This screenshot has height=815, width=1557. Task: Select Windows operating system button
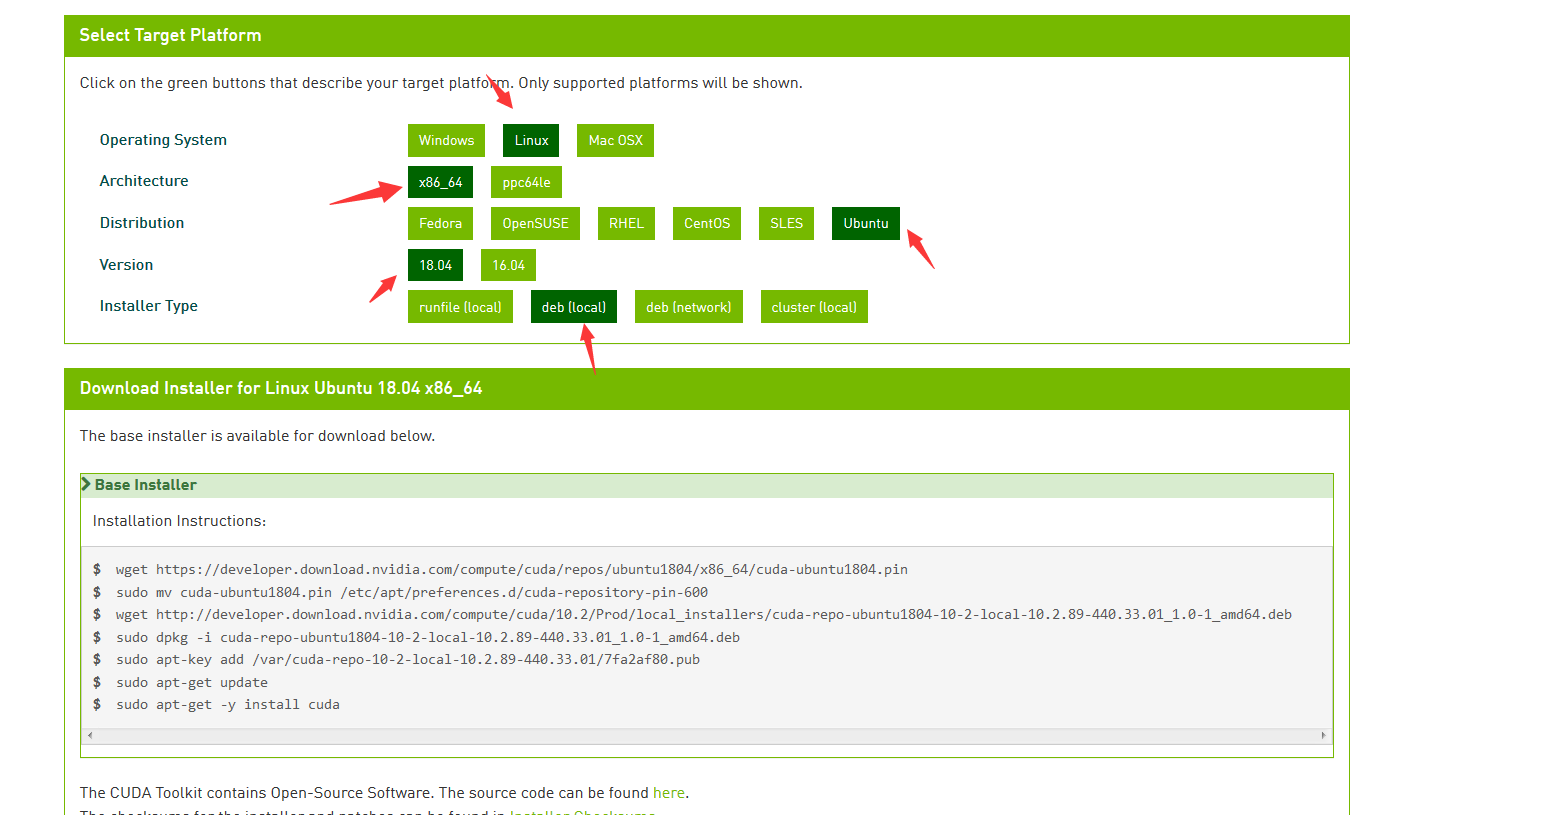coord(446,140)
